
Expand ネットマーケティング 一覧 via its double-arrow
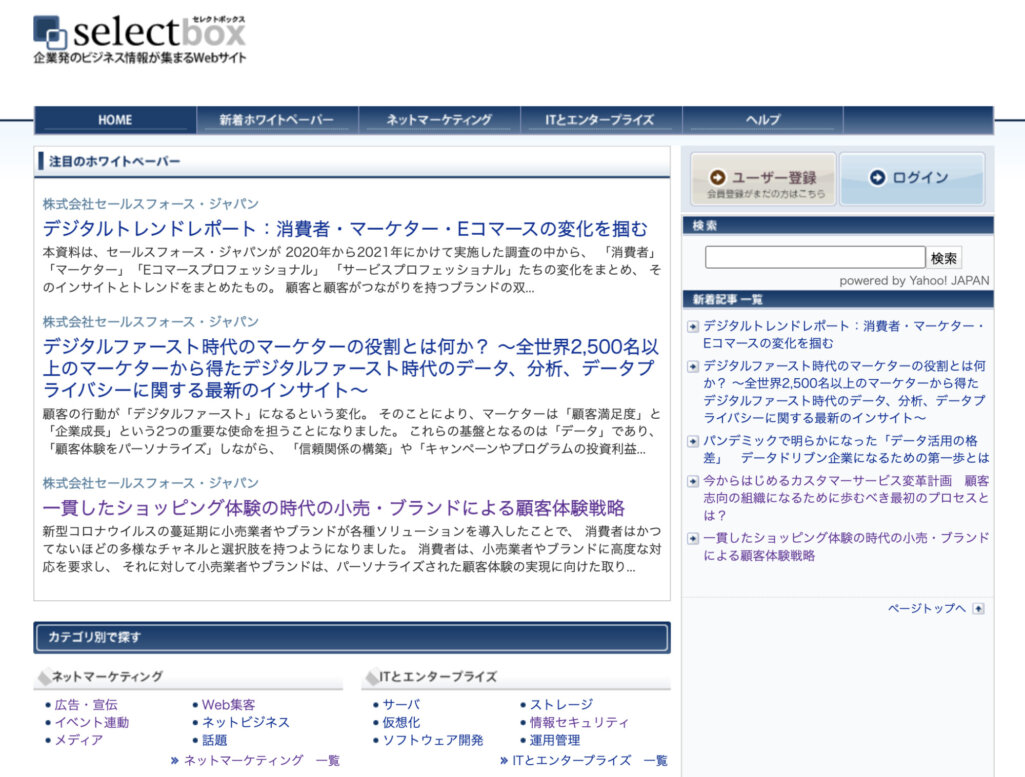(173, 760)
